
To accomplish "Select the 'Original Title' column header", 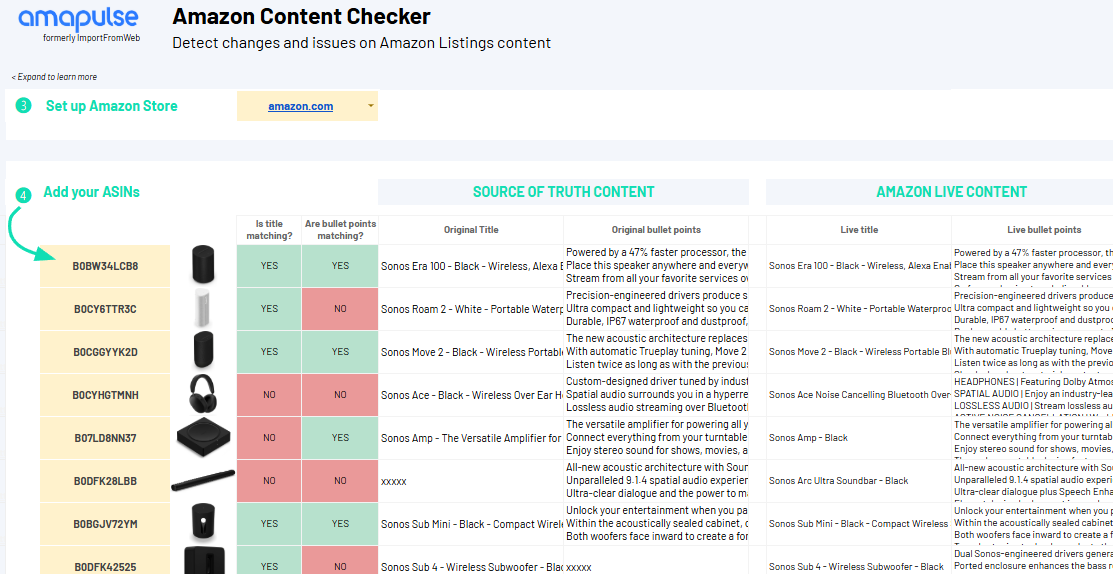I will coord(471,230).
